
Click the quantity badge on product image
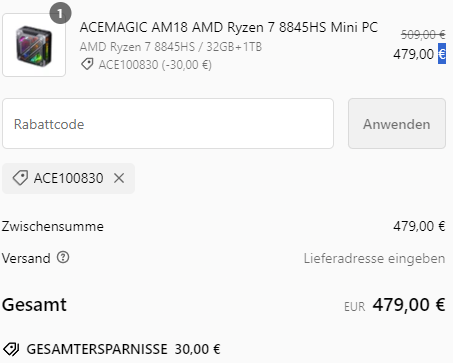point(60,13)
